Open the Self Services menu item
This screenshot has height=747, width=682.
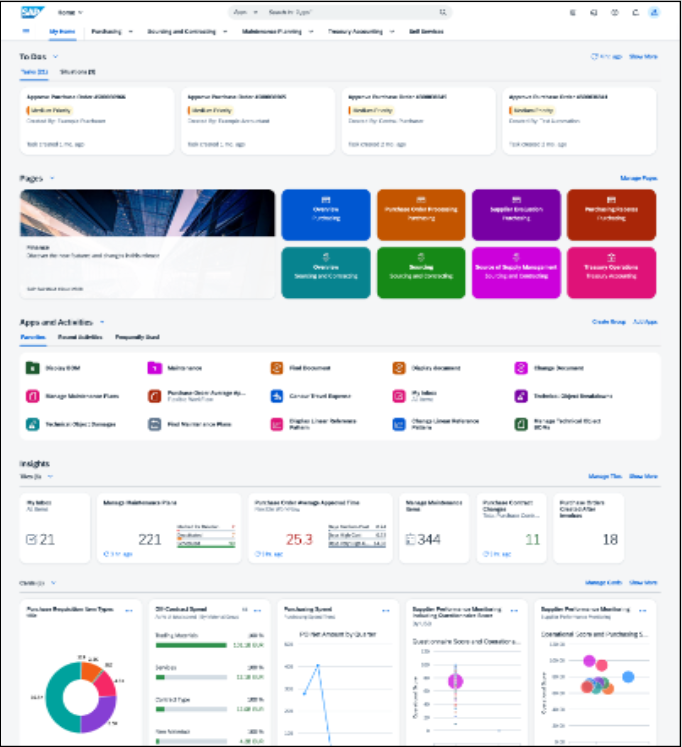(x=426, y=31)
